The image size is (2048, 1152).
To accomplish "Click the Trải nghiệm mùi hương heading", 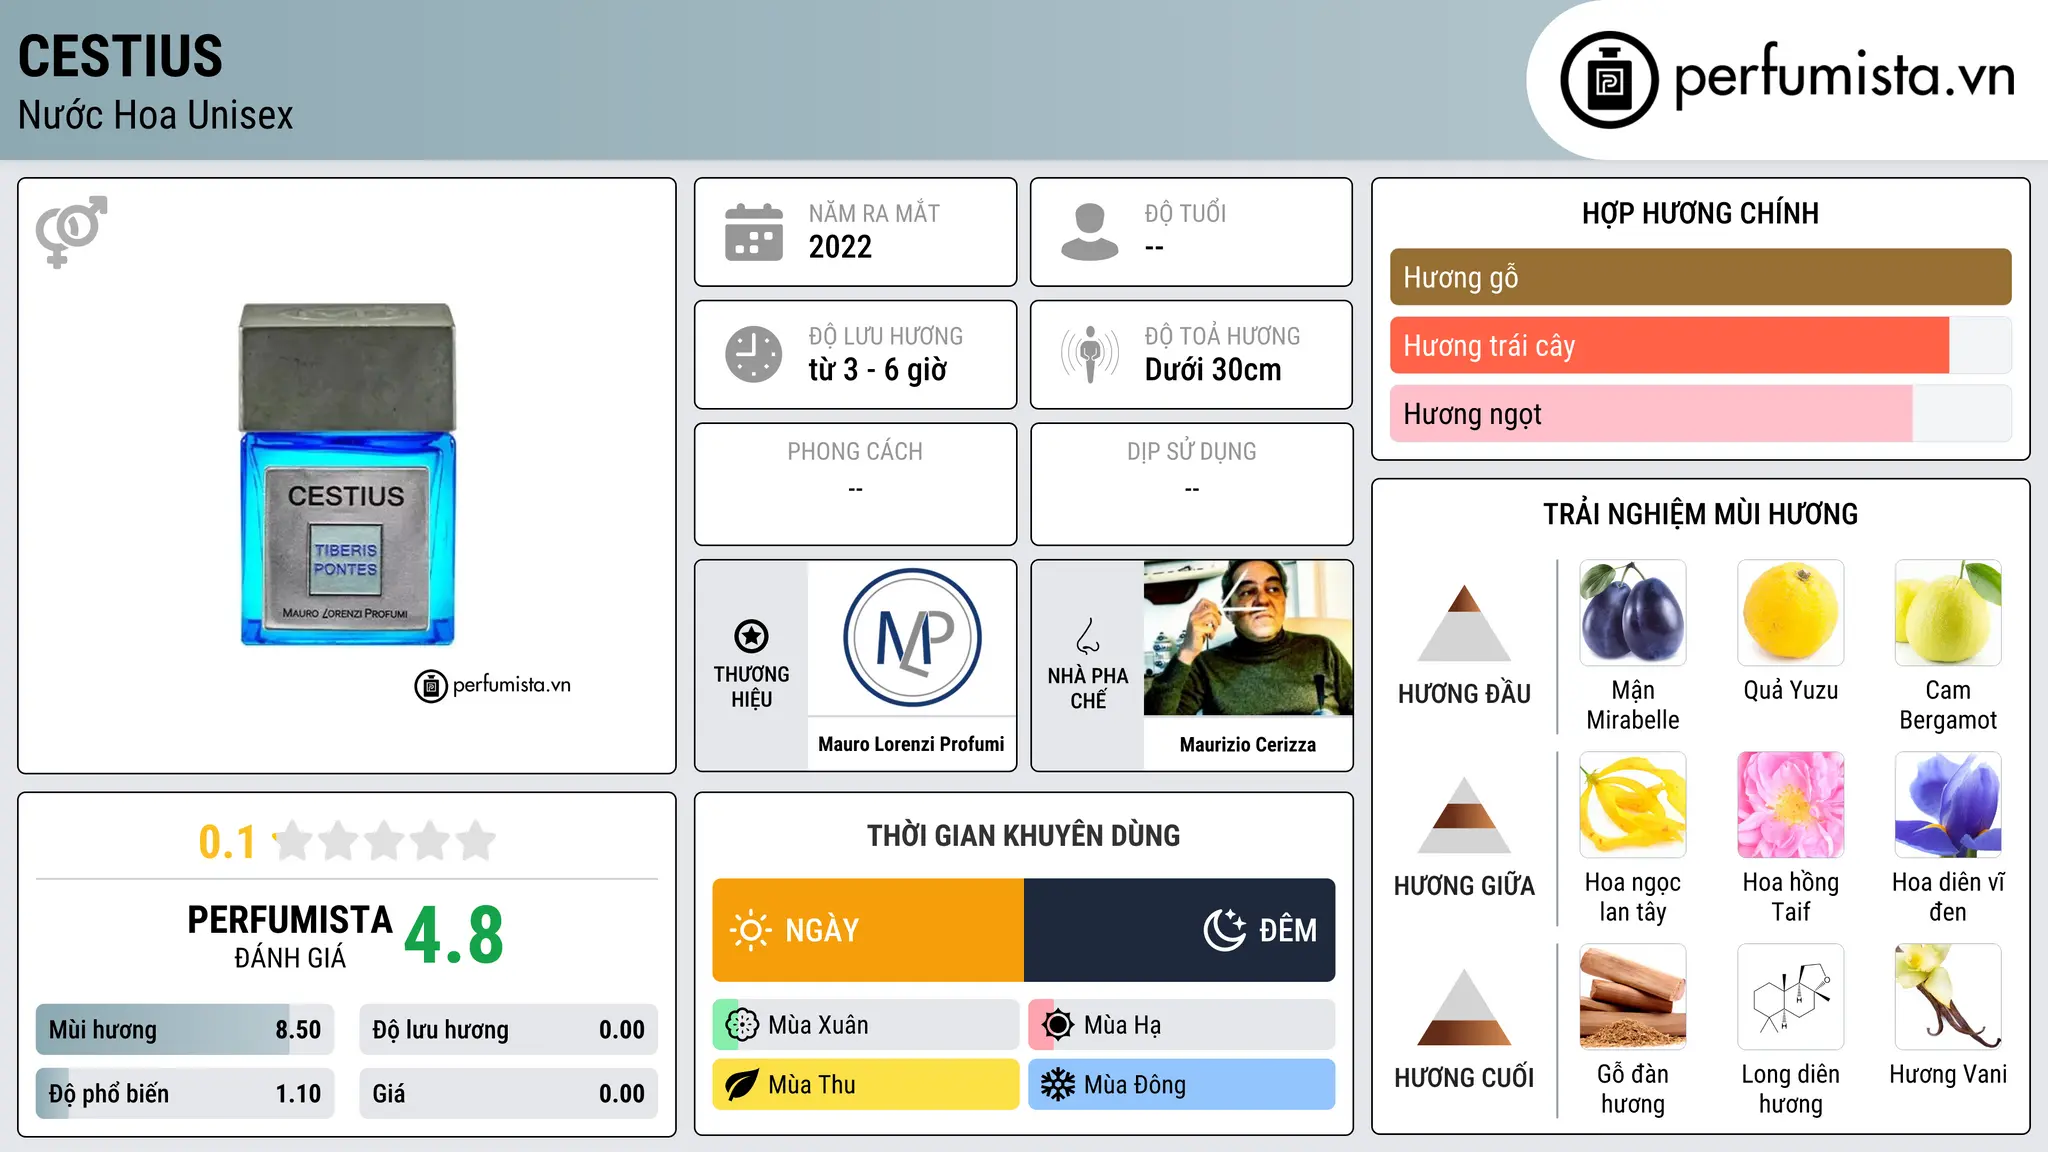I will point(1700,514).
